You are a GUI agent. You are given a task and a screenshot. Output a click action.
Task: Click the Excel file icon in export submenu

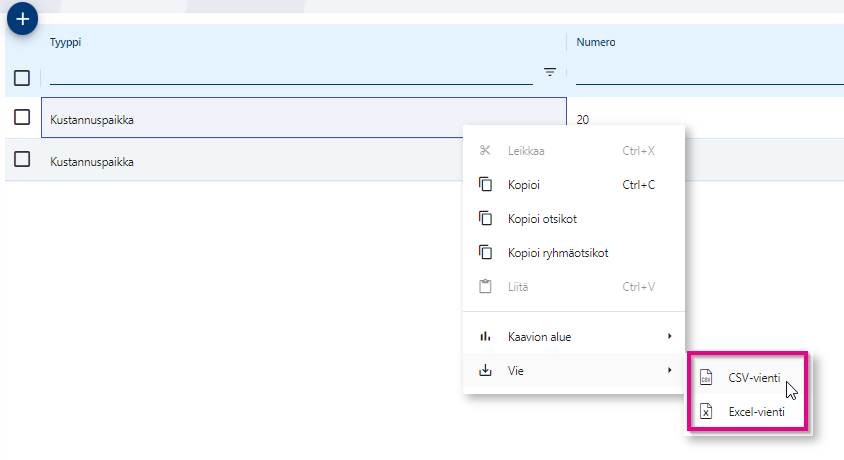click(x=705, y=411)
